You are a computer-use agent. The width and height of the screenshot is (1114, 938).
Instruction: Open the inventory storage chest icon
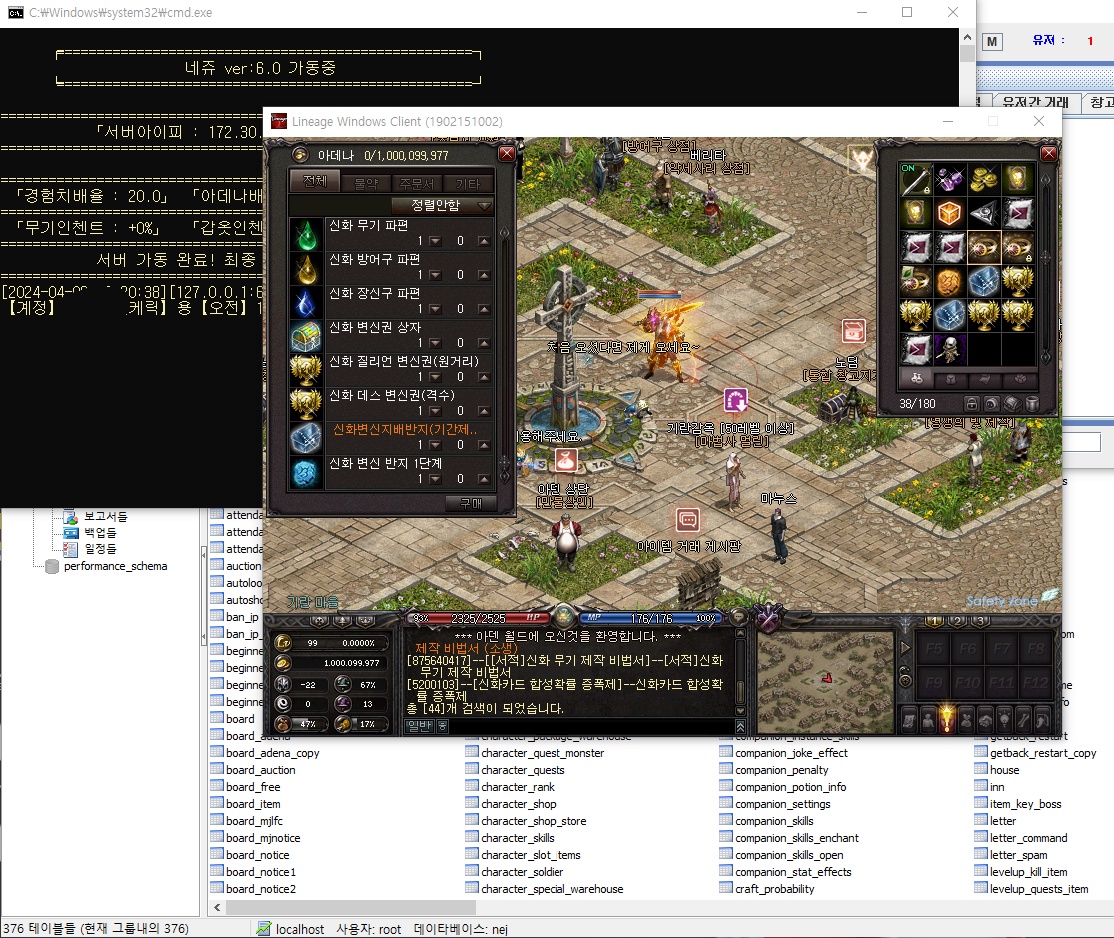coord(1013,404)
